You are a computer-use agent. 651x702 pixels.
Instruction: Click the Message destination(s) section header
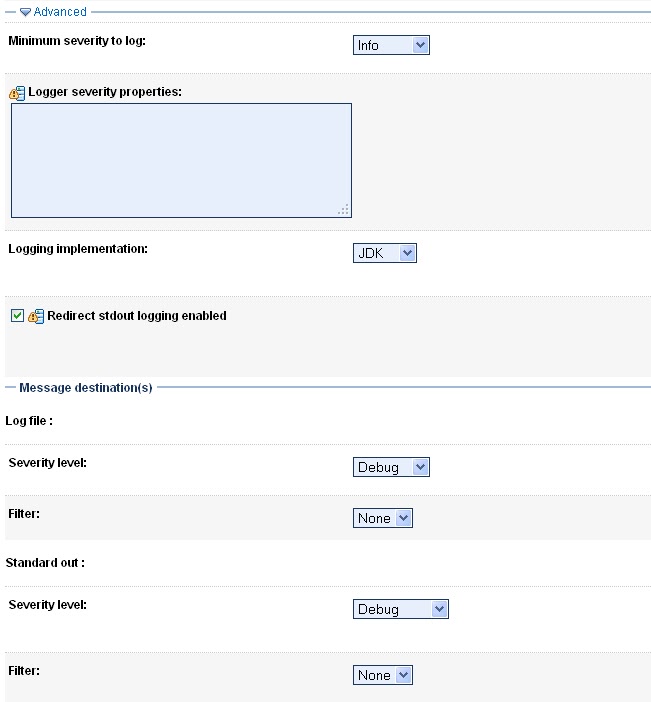click(x=86, y=387)
